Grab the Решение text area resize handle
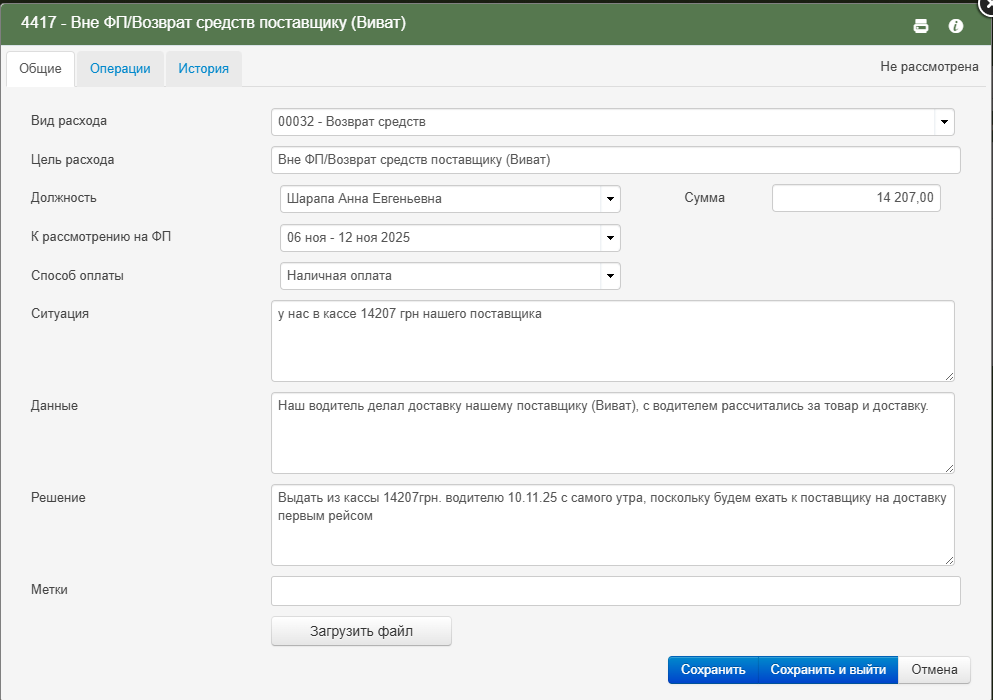 tap(949, 560)
